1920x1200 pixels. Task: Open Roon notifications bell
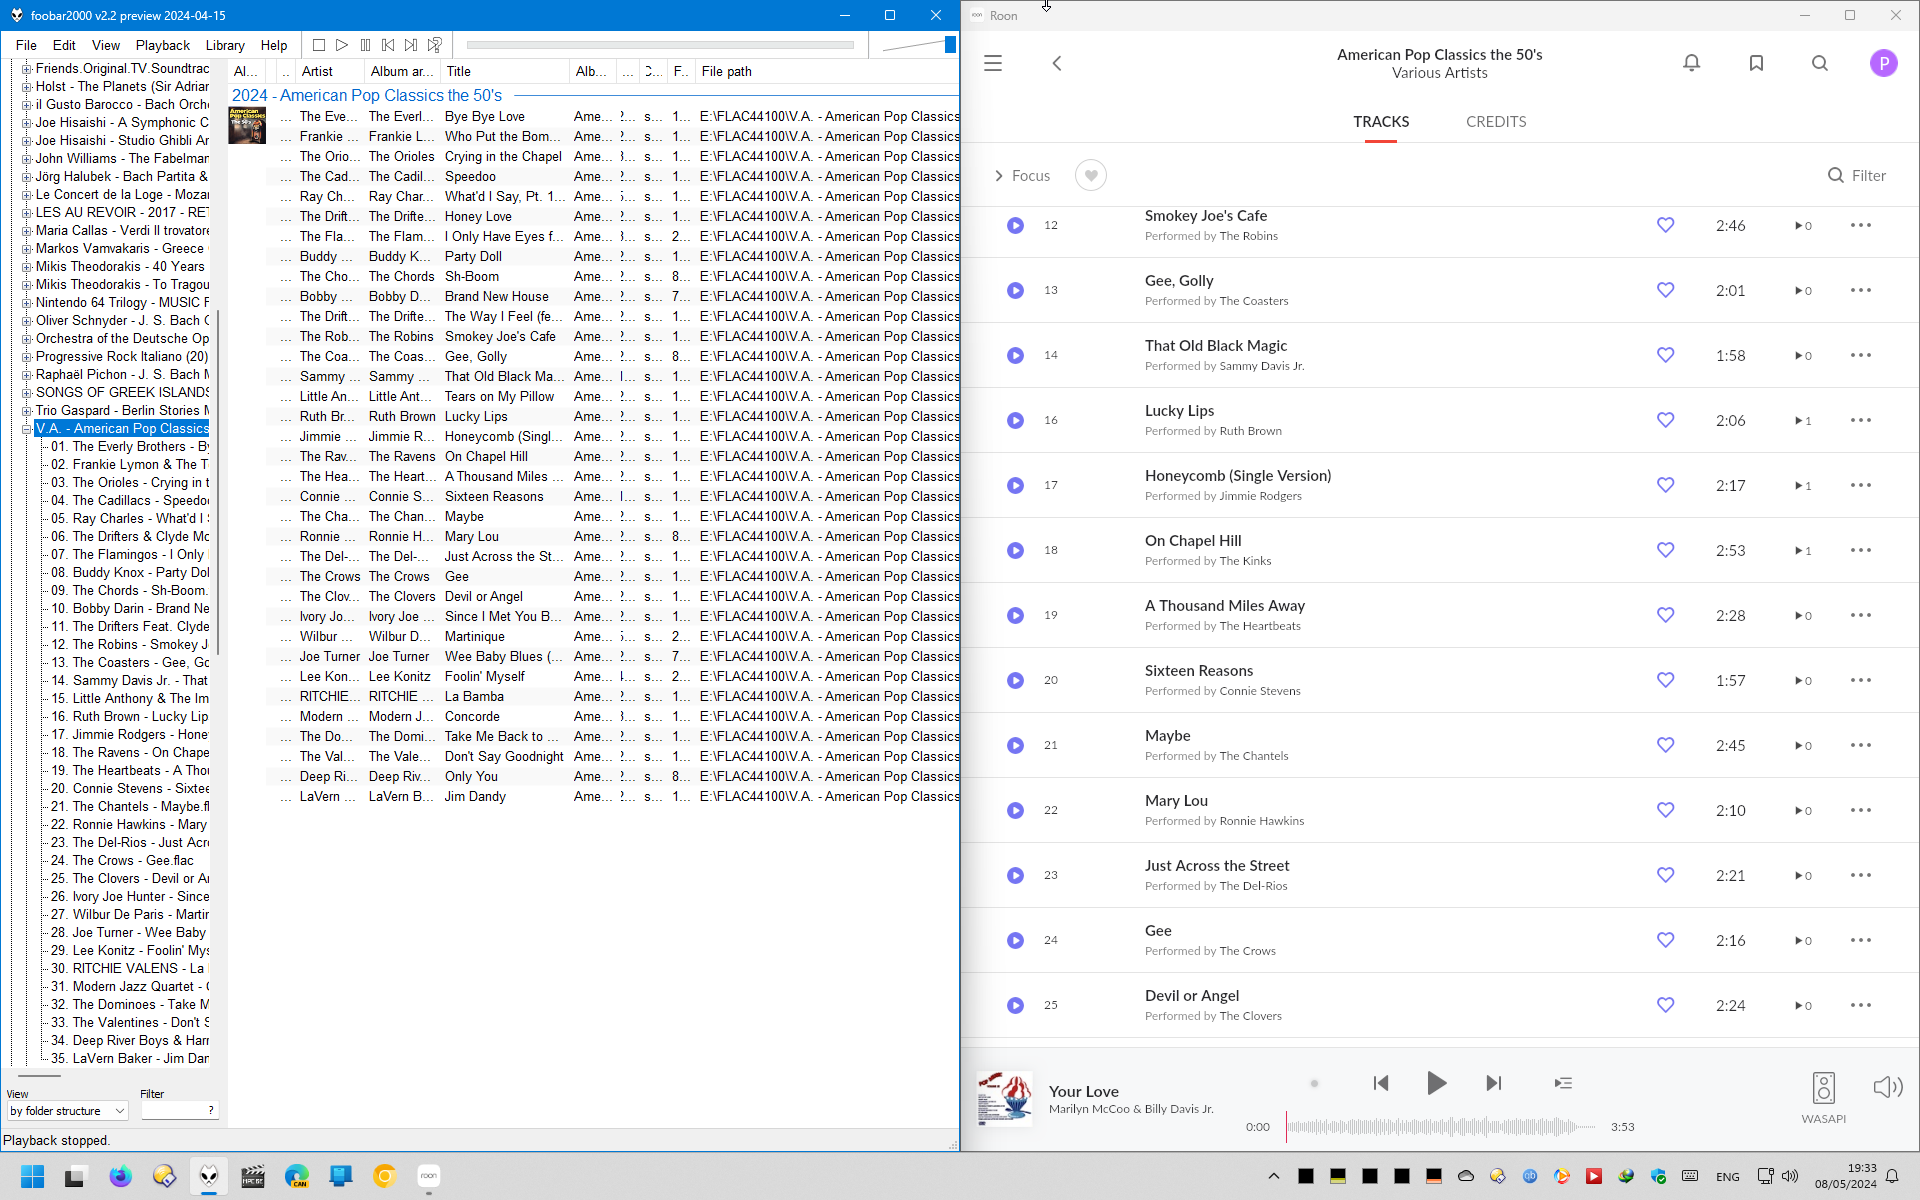1692,63
